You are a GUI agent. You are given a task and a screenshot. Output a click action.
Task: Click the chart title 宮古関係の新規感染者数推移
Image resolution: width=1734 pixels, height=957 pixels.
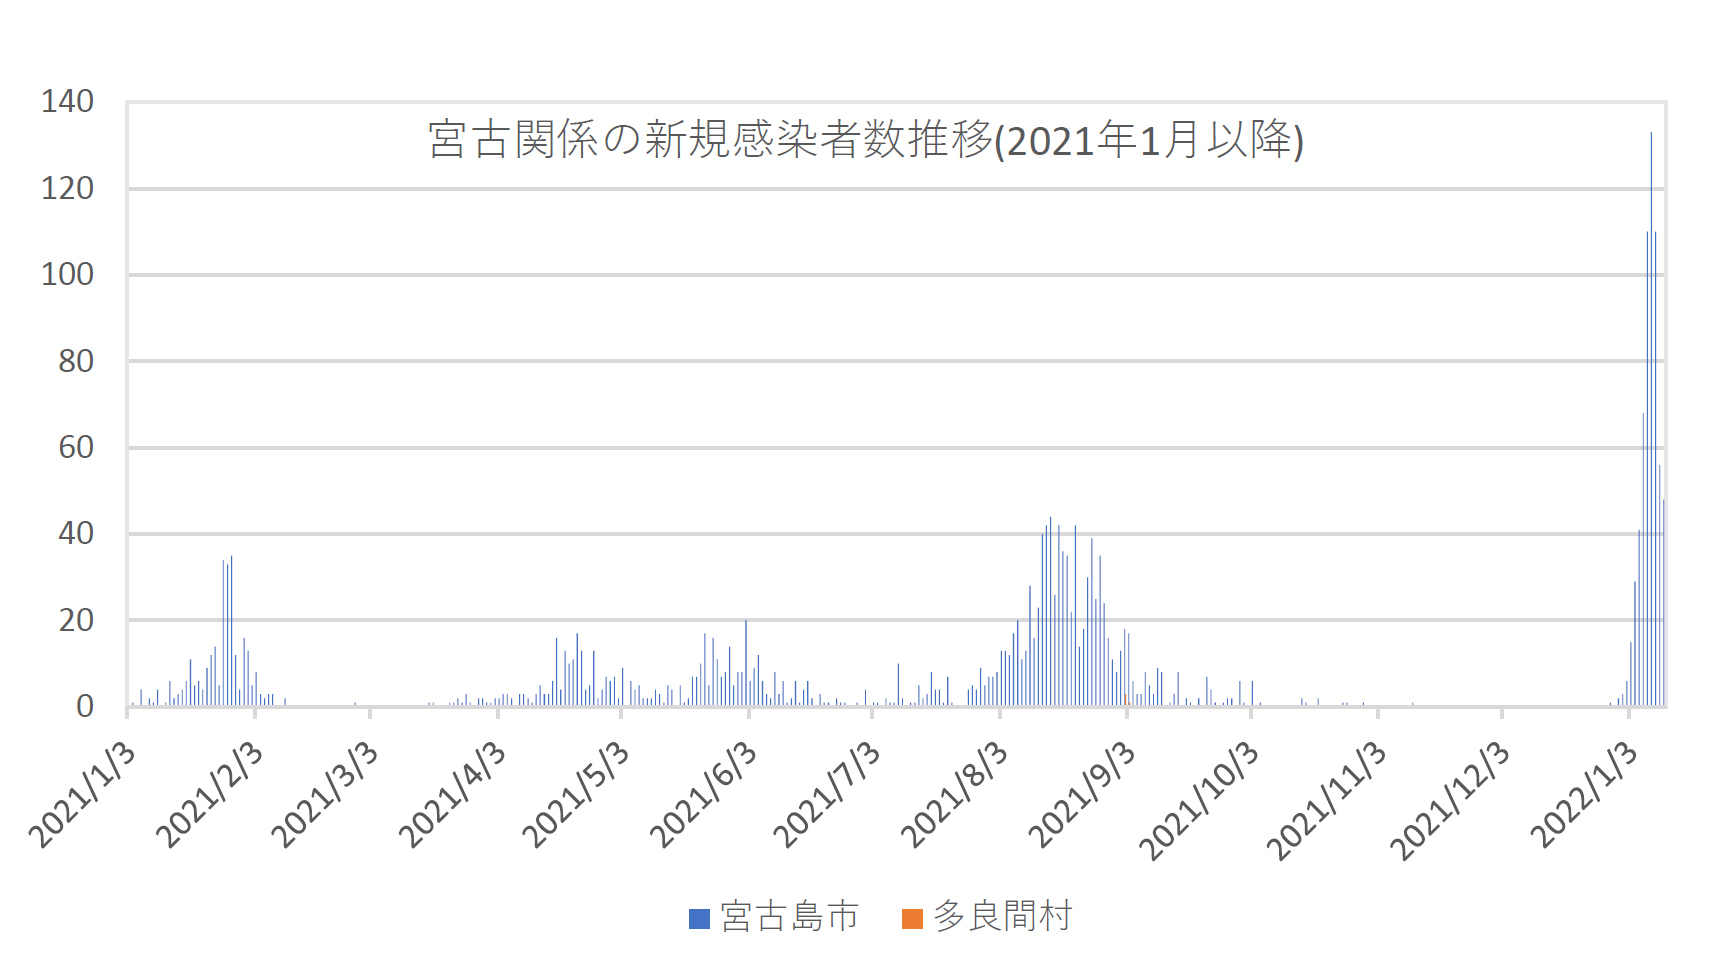click(866, 140)
